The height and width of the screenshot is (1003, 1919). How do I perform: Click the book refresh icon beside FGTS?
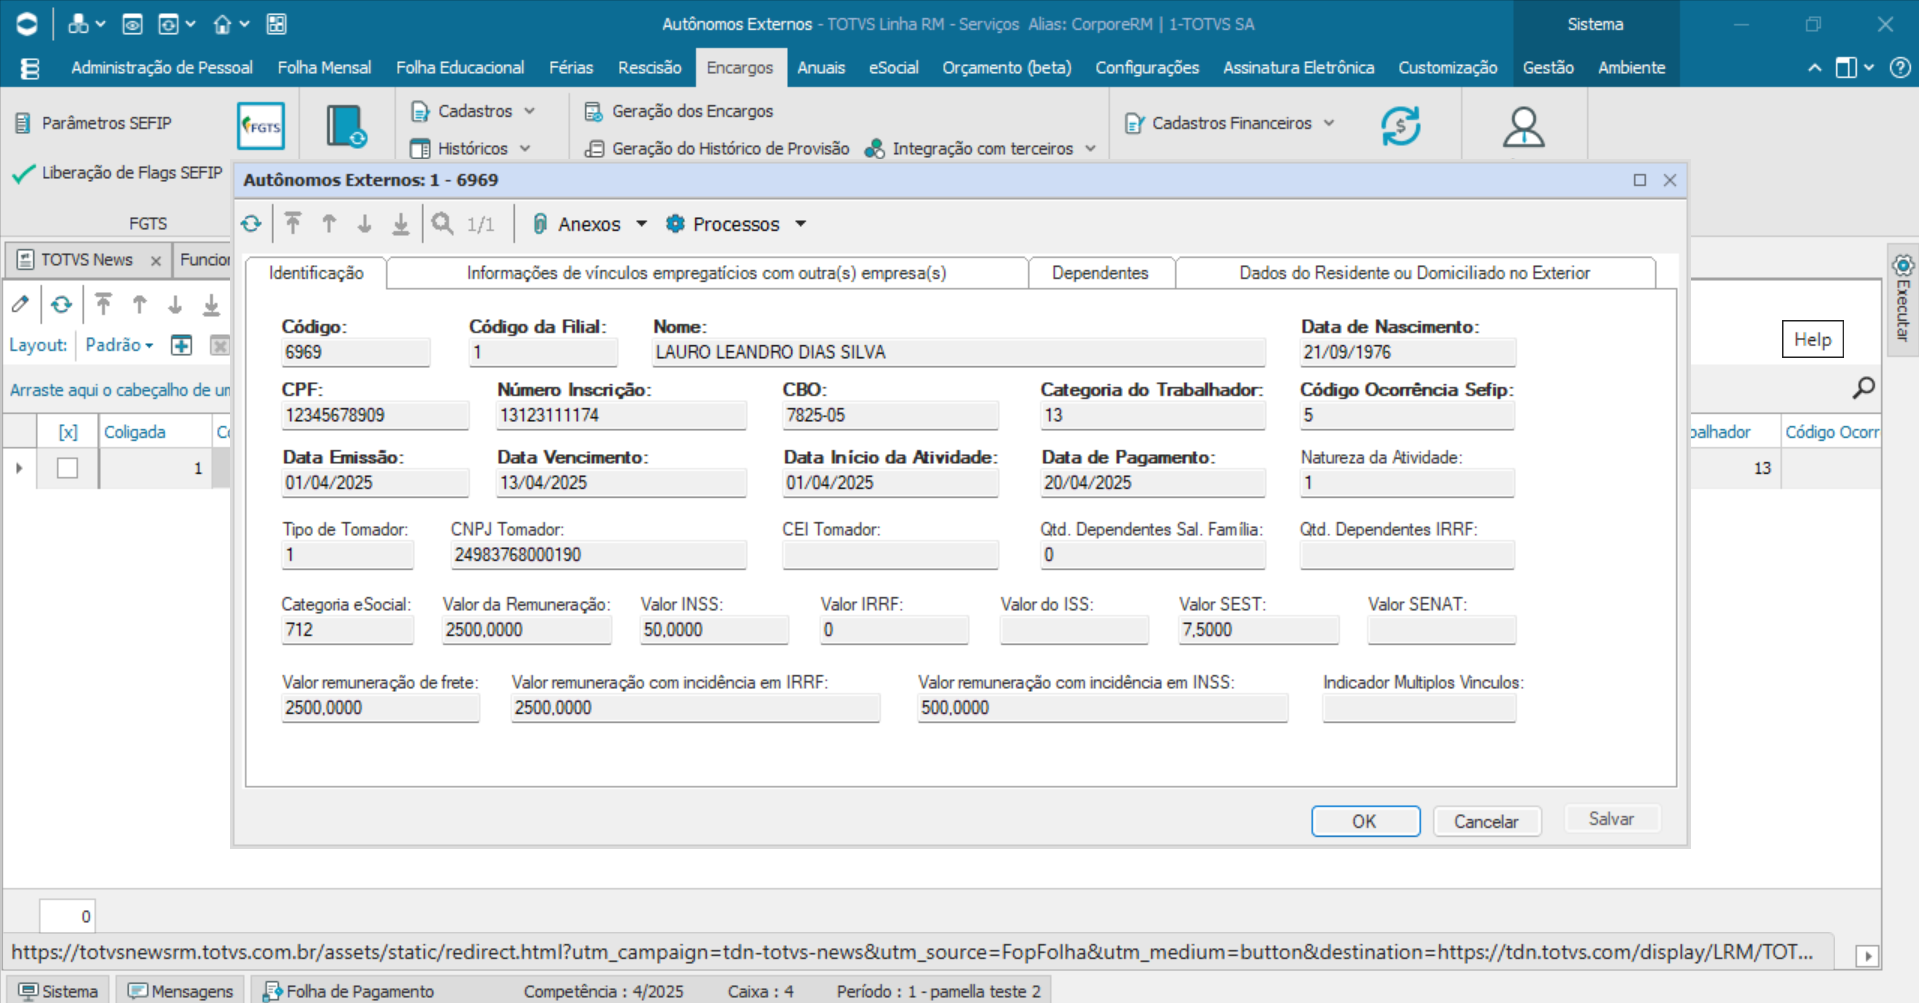[x=347, y=126]
